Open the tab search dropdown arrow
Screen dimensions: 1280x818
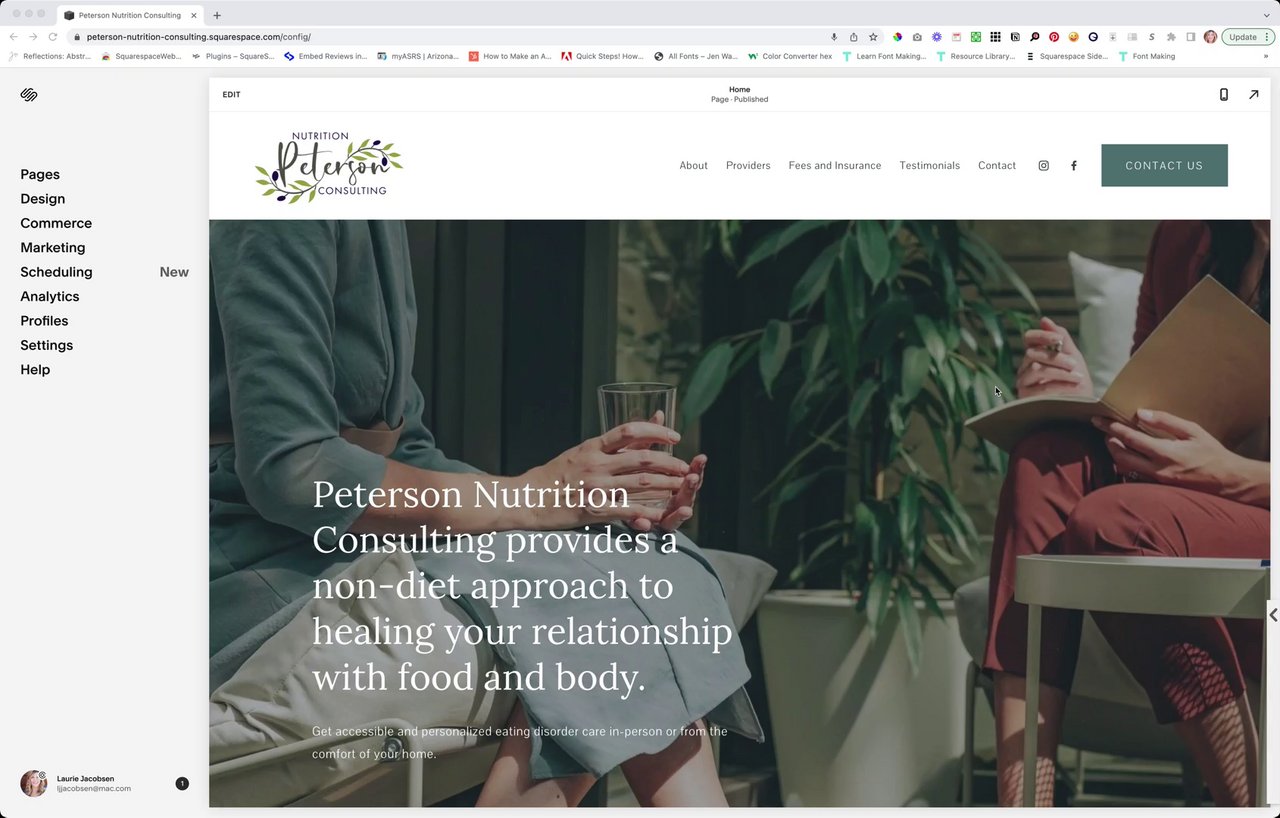click(1266, 15)
